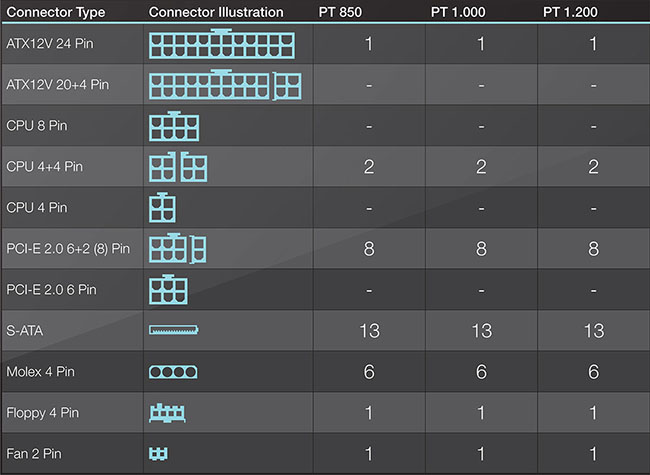Select the Fan 2 Pin connector icon
Image resolution: width=650 pixels, height=475 pixels.
(158, 453)
